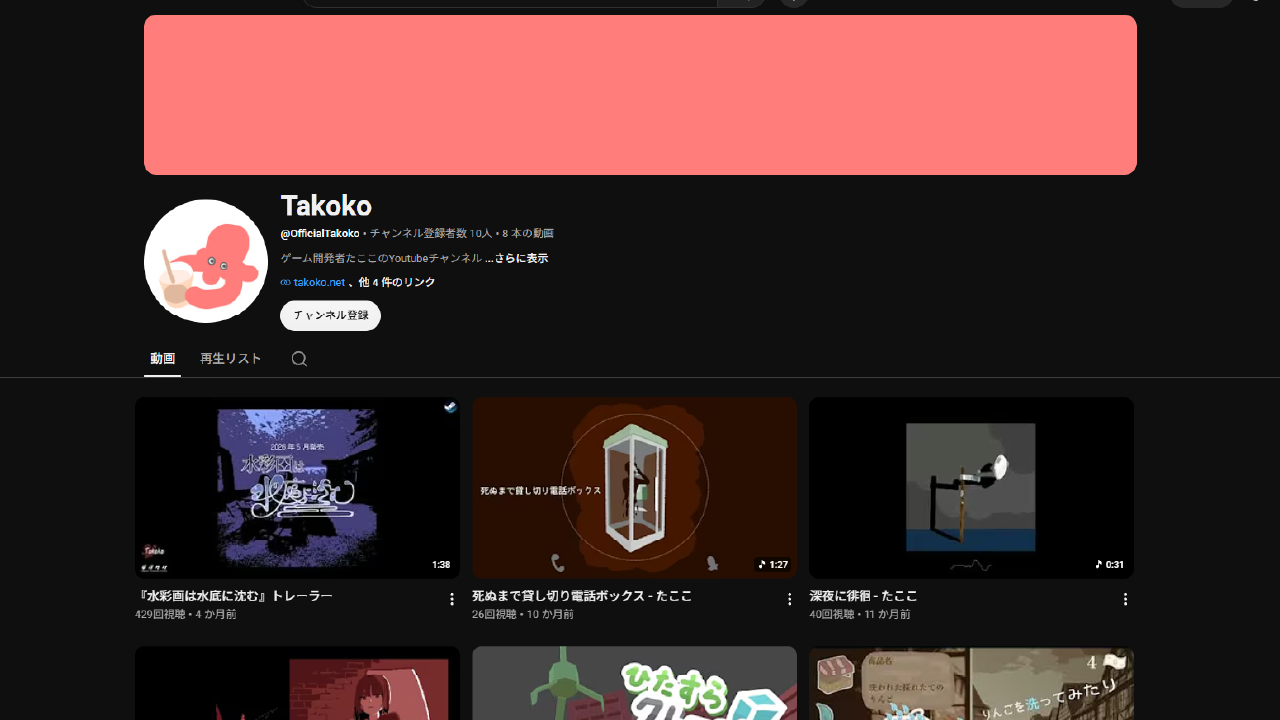Play the 『水彩画は水底に沈む』トレーラー thumbnail

(x=297, y=488)
